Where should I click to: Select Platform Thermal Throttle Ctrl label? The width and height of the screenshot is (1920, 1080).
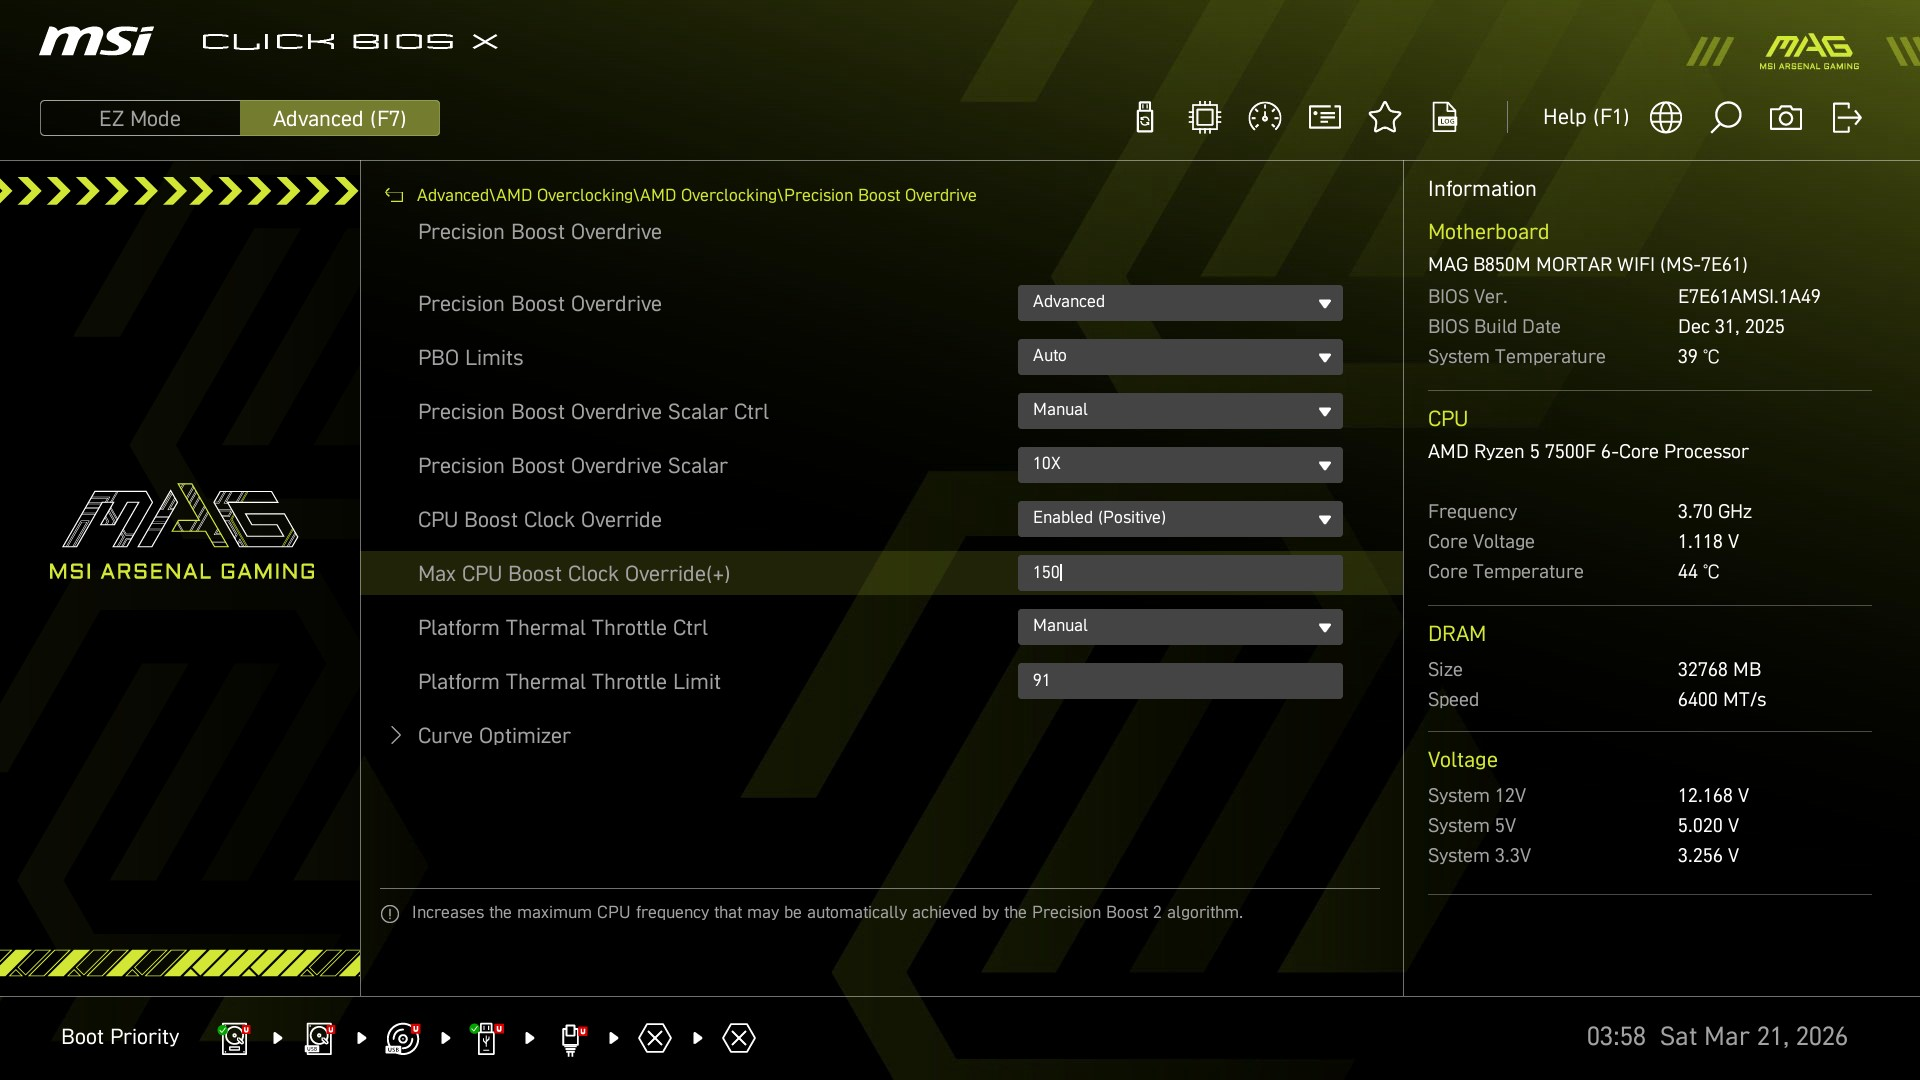[563, 628]
